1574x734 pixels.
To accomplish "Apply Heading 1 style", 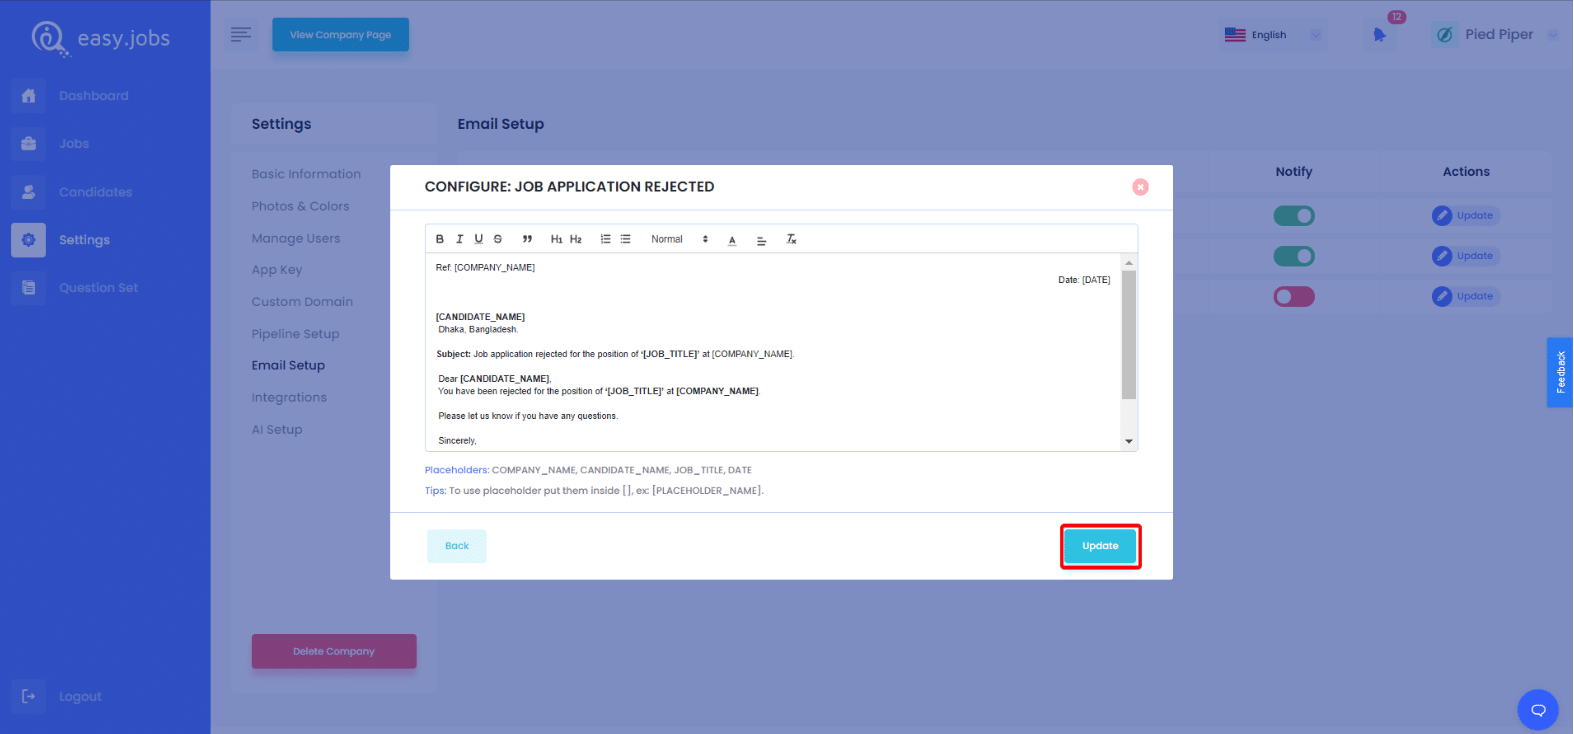I will [x=556, y=239].
